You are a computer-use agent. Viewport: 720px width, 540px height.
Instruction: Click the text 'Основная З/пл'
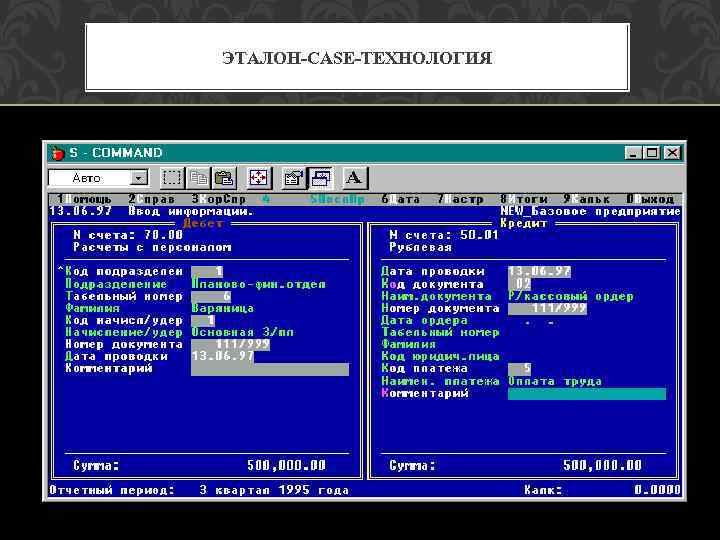click(x=242, y=332)
